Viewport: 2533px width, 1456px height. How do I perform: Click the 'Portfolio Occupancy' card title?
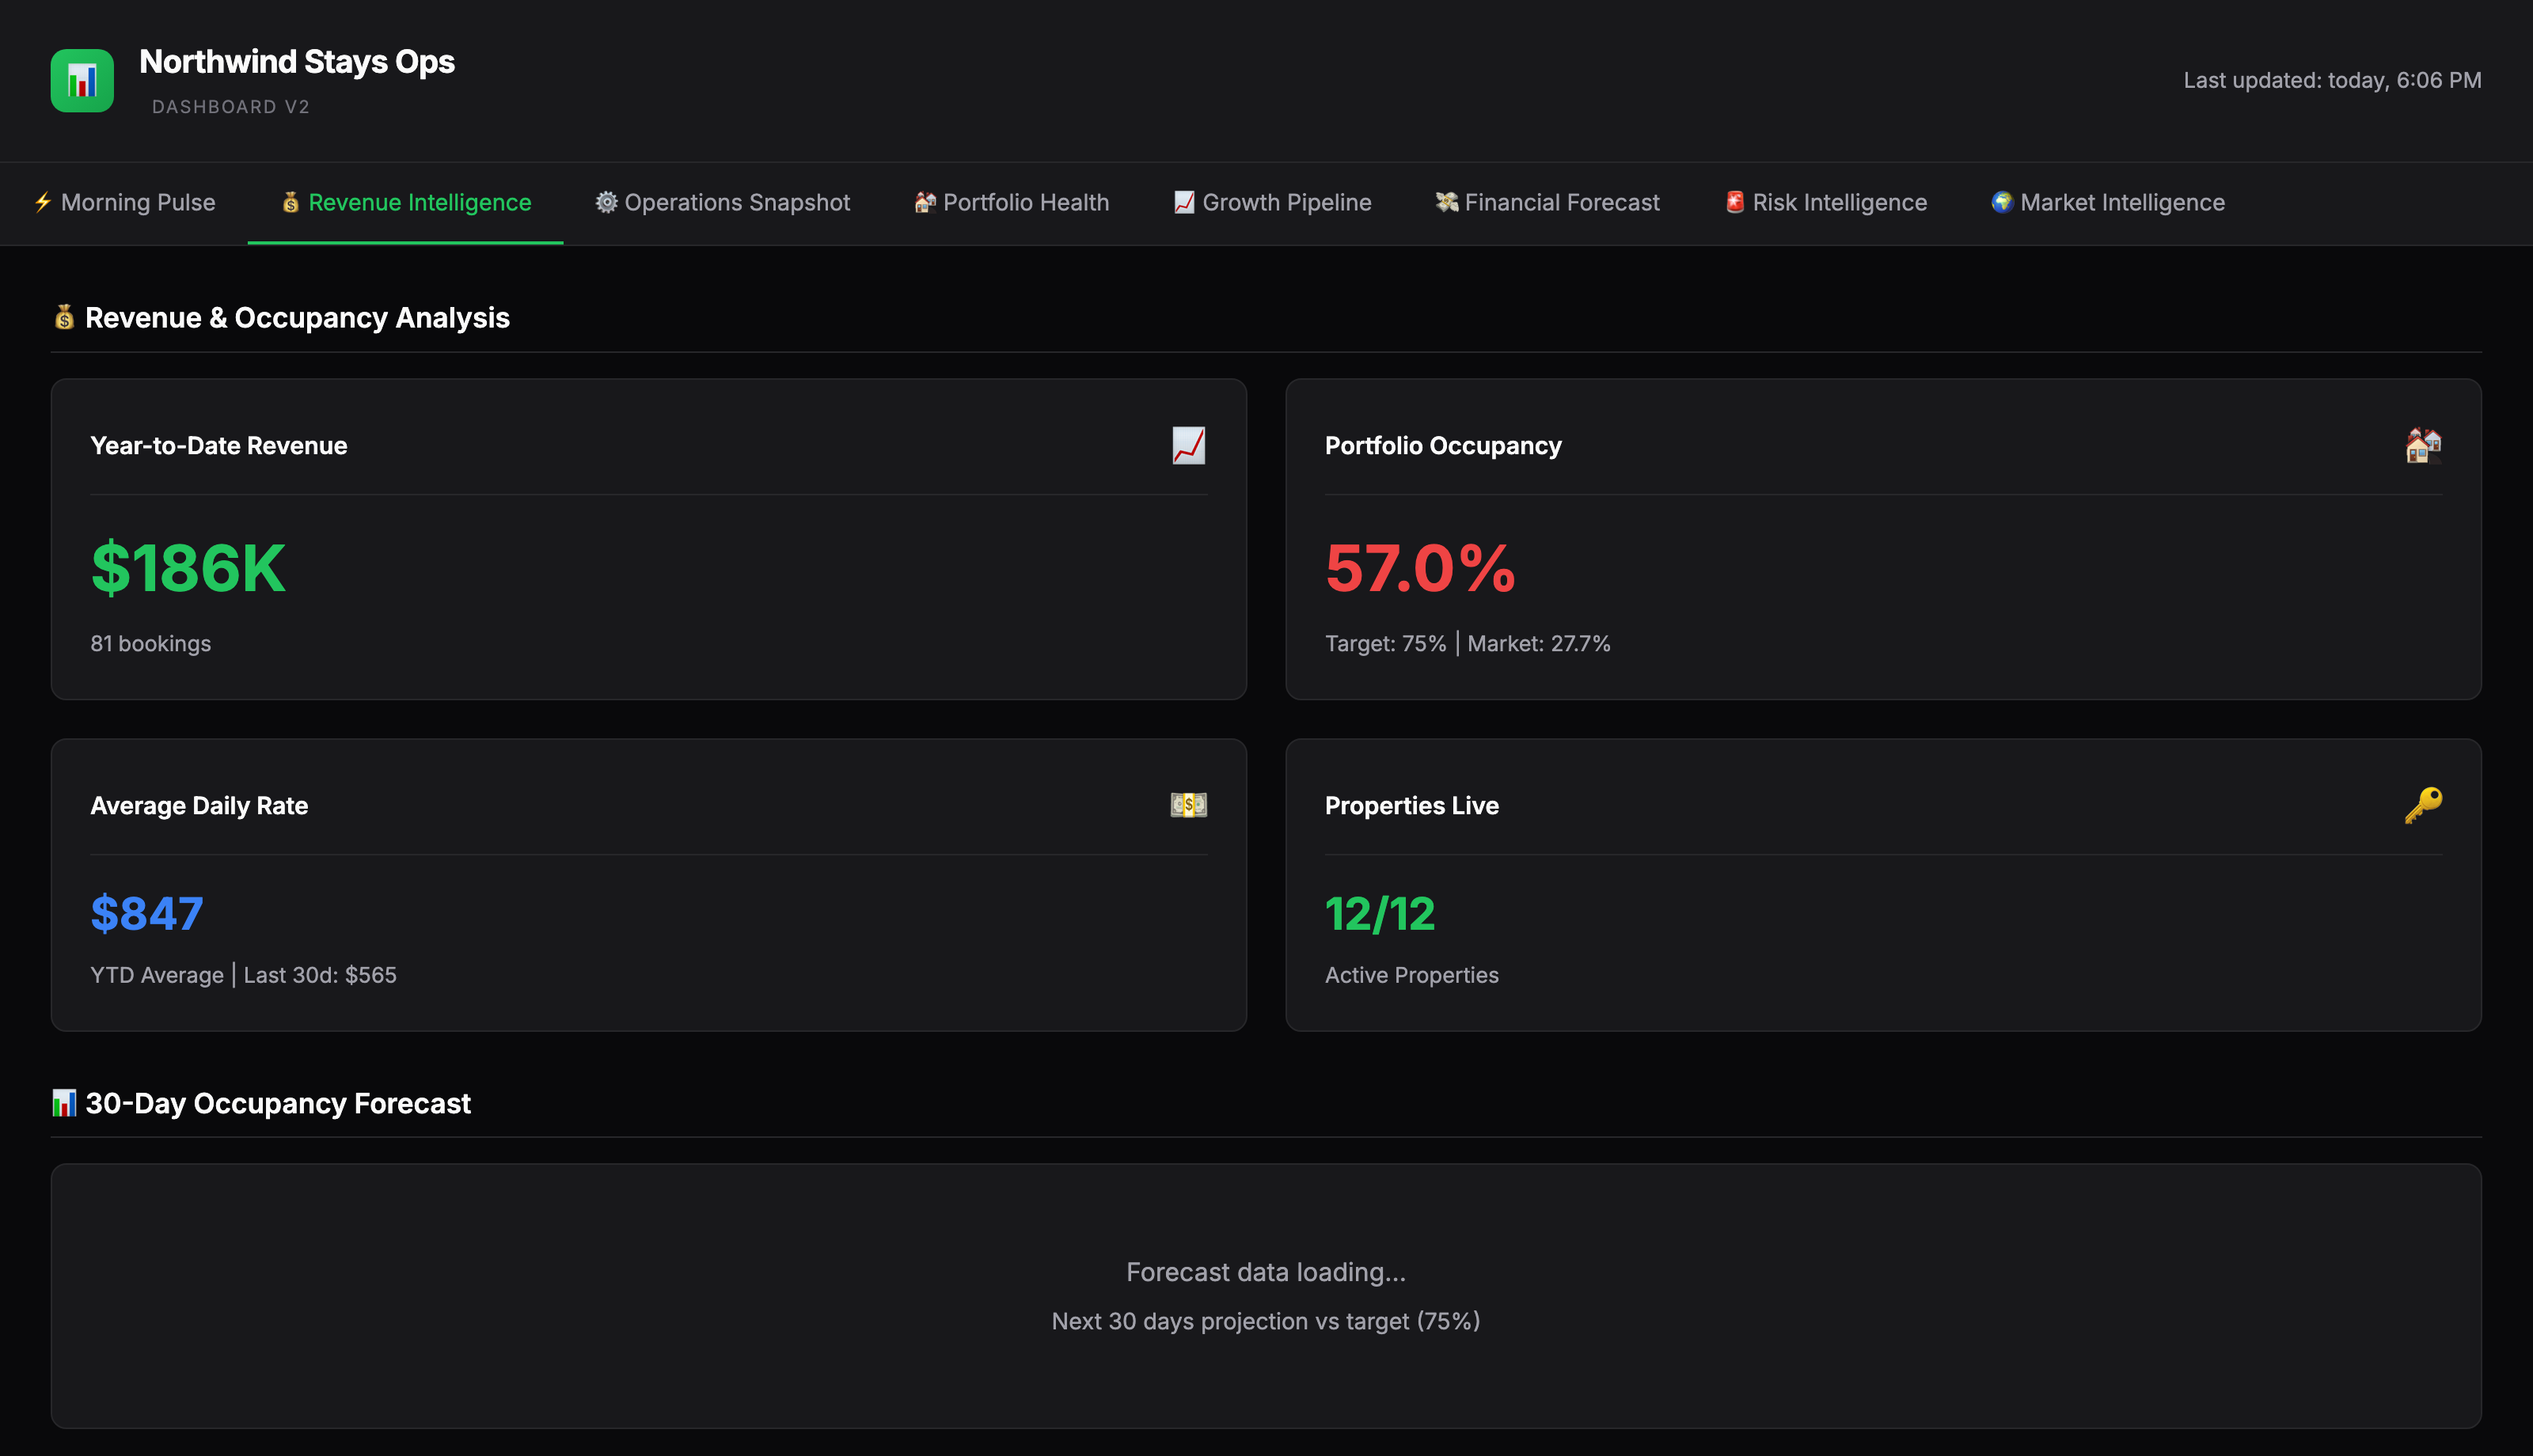click(x=1443, y=445)
